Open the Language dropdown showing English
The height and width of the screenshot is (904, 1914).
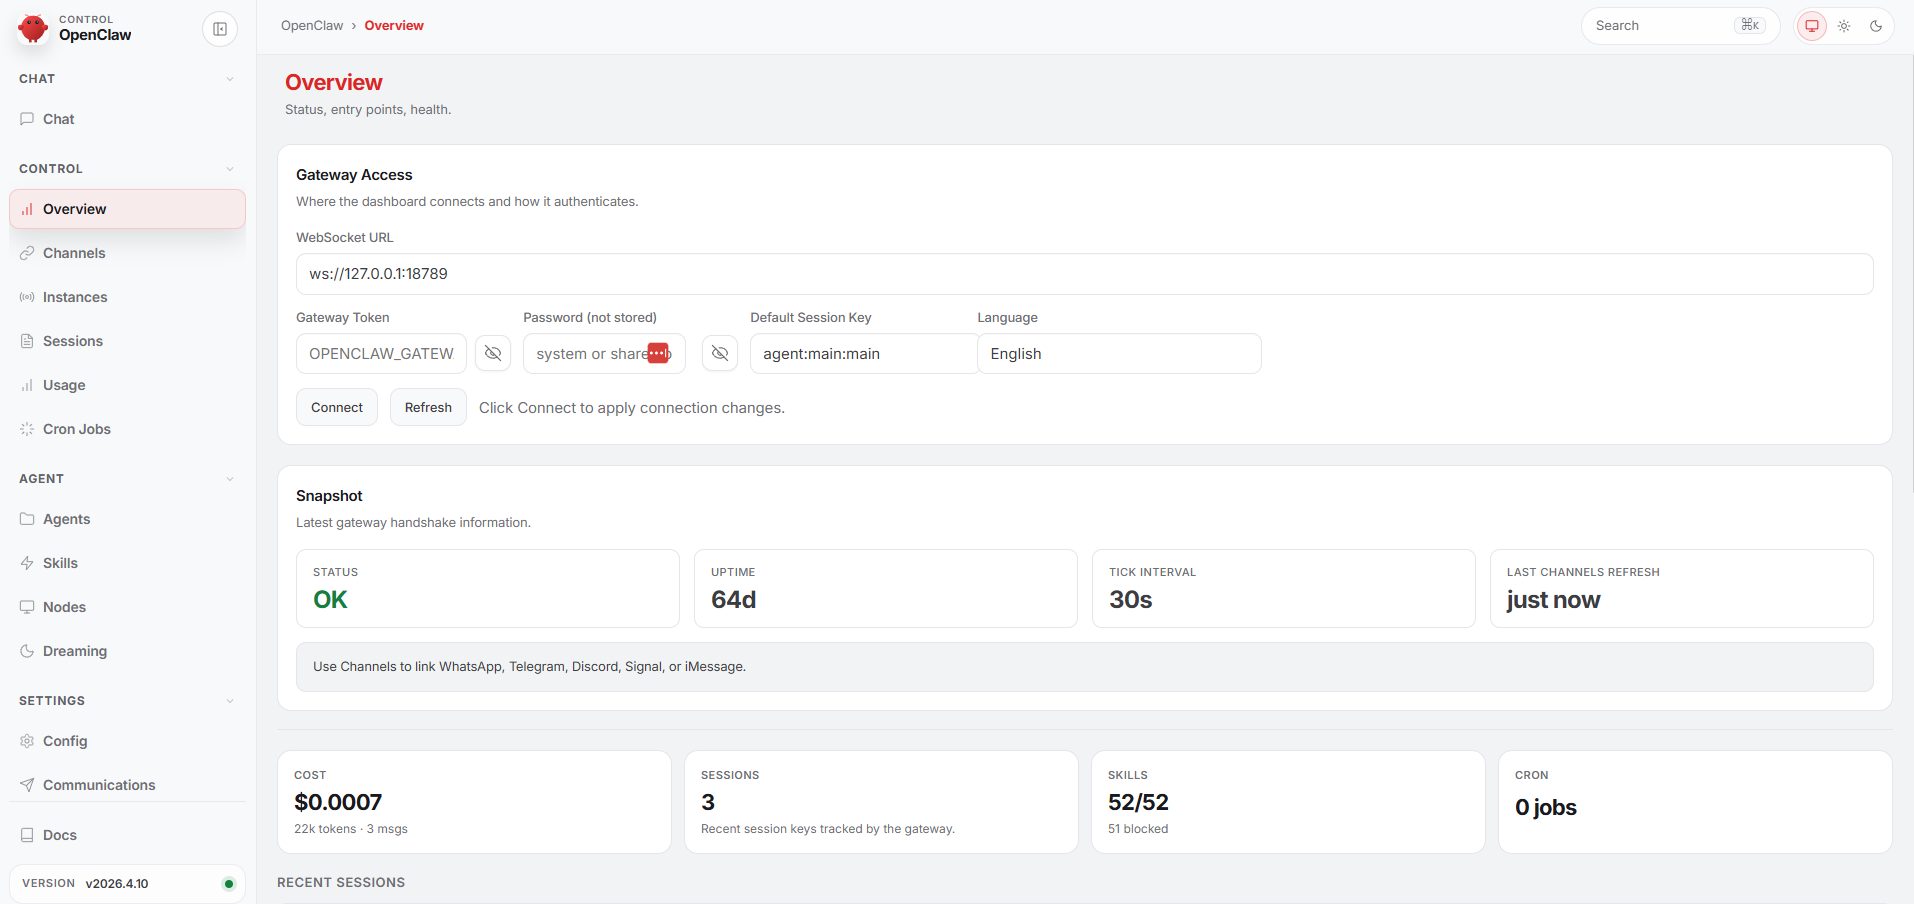tap(1119, 353)
